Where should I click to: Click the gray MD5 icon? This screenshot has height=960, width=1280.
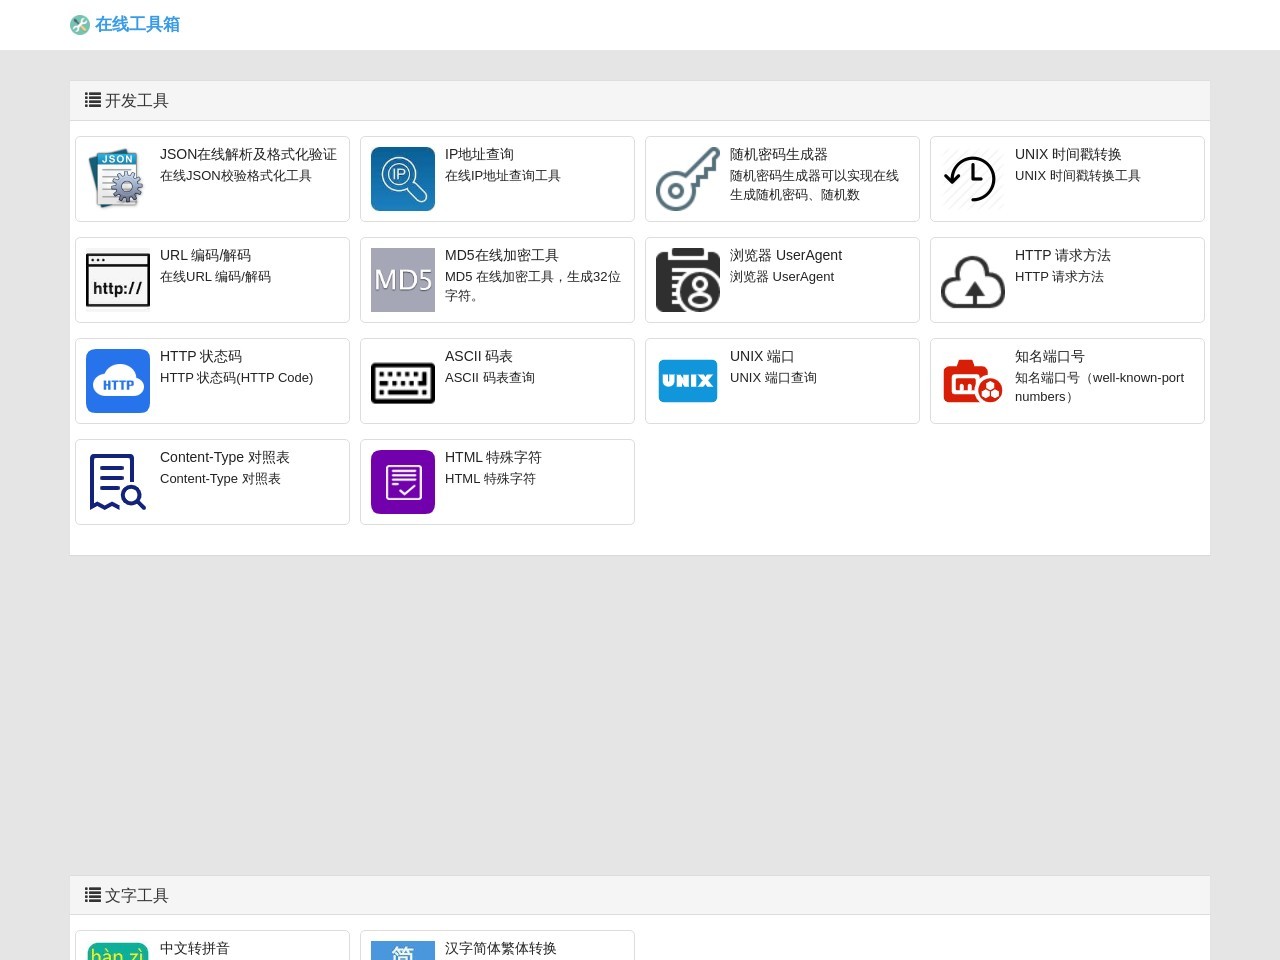403,280
